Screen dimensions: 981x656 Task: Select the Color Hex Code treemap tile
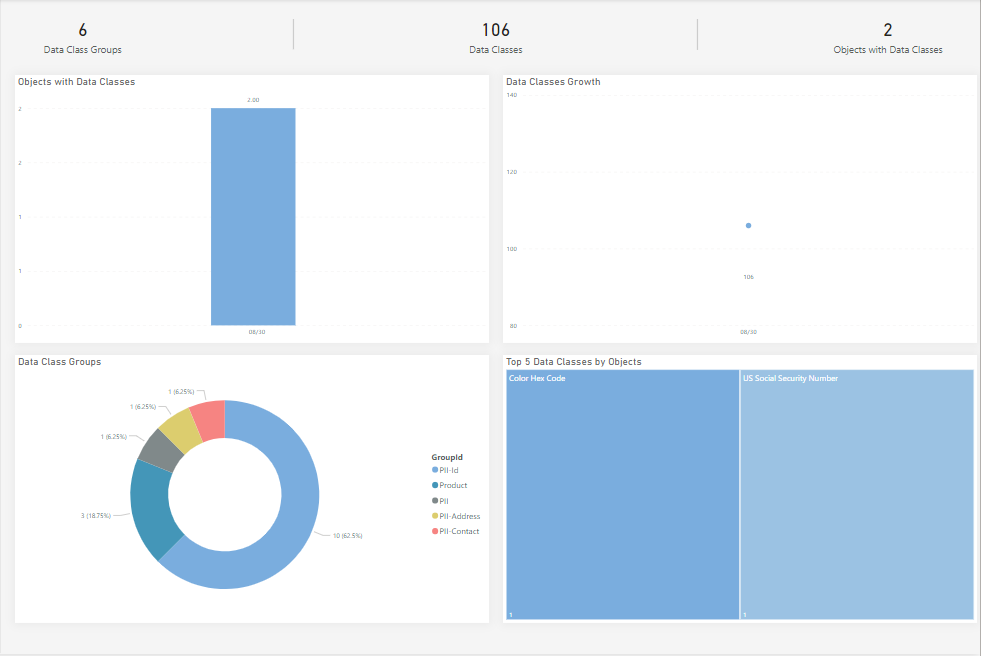click(622, 495)
